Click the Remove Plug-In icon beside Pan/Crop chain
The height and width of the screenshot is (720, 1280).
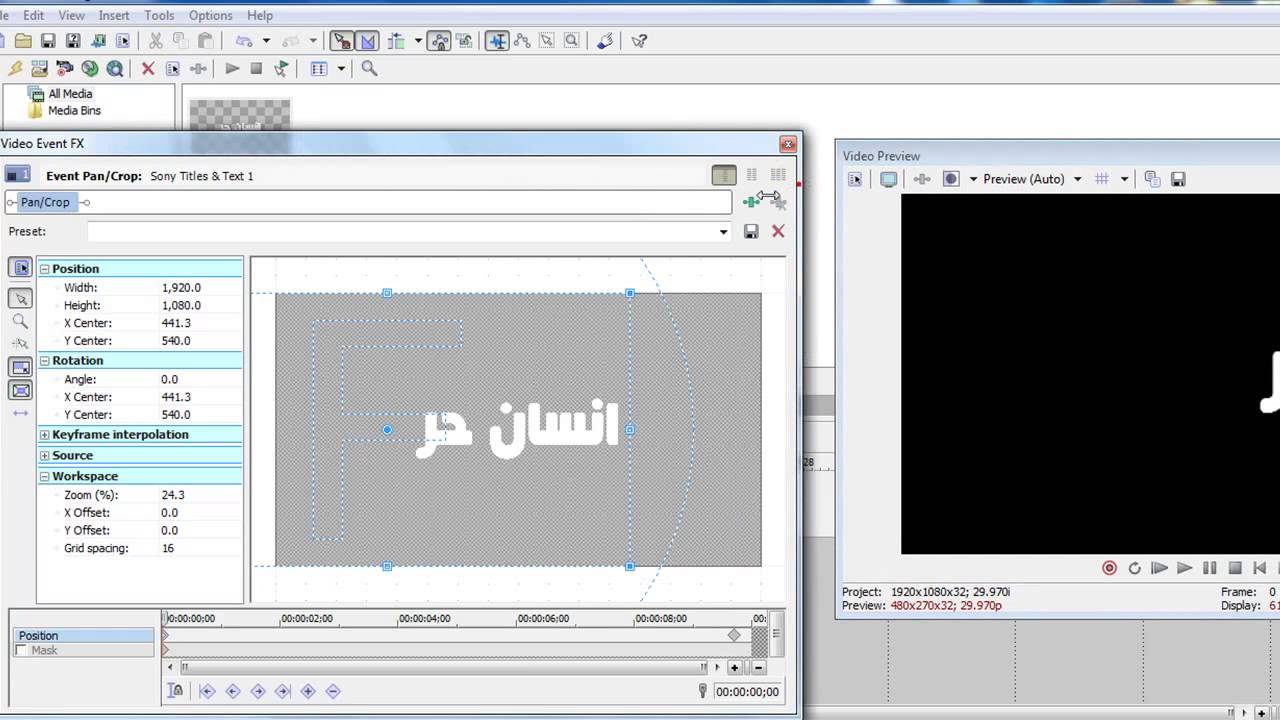pyautogui.click(x=778, y=203)
